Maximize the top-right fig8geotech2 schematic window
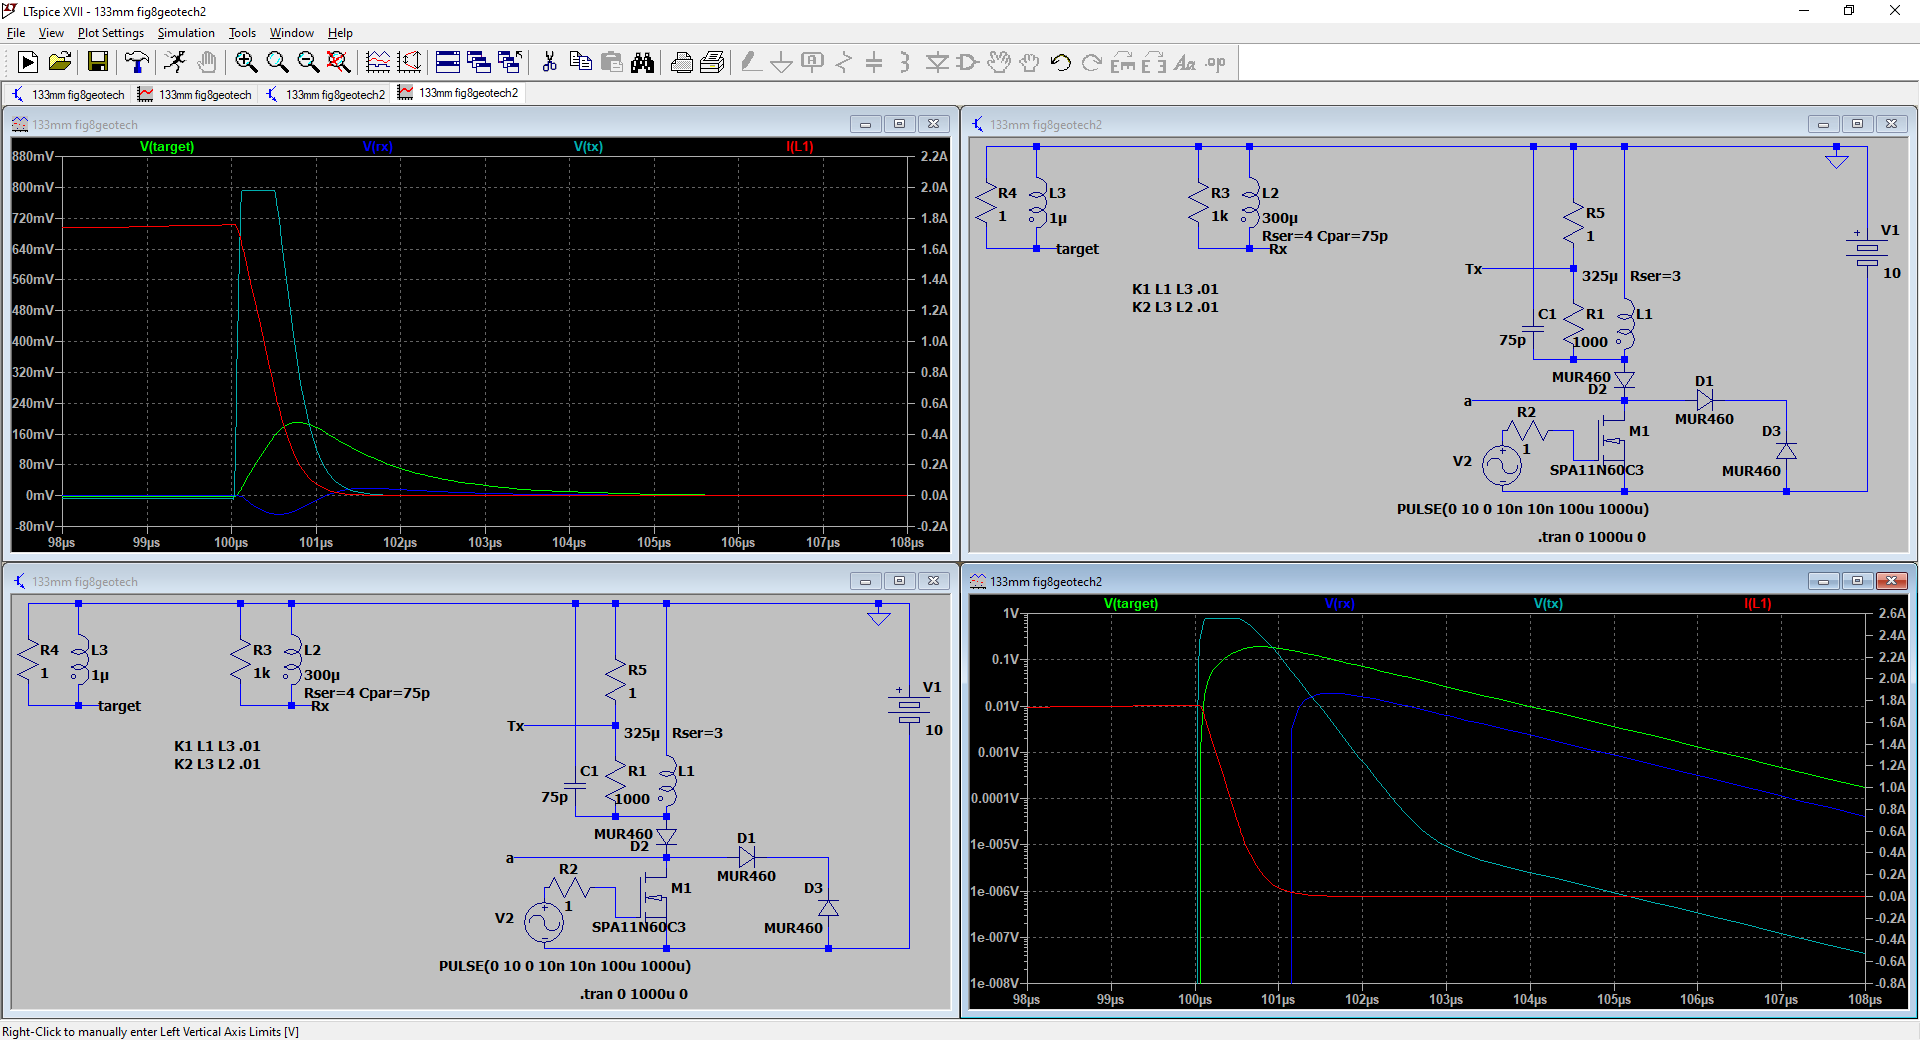 coord(1857,124)
